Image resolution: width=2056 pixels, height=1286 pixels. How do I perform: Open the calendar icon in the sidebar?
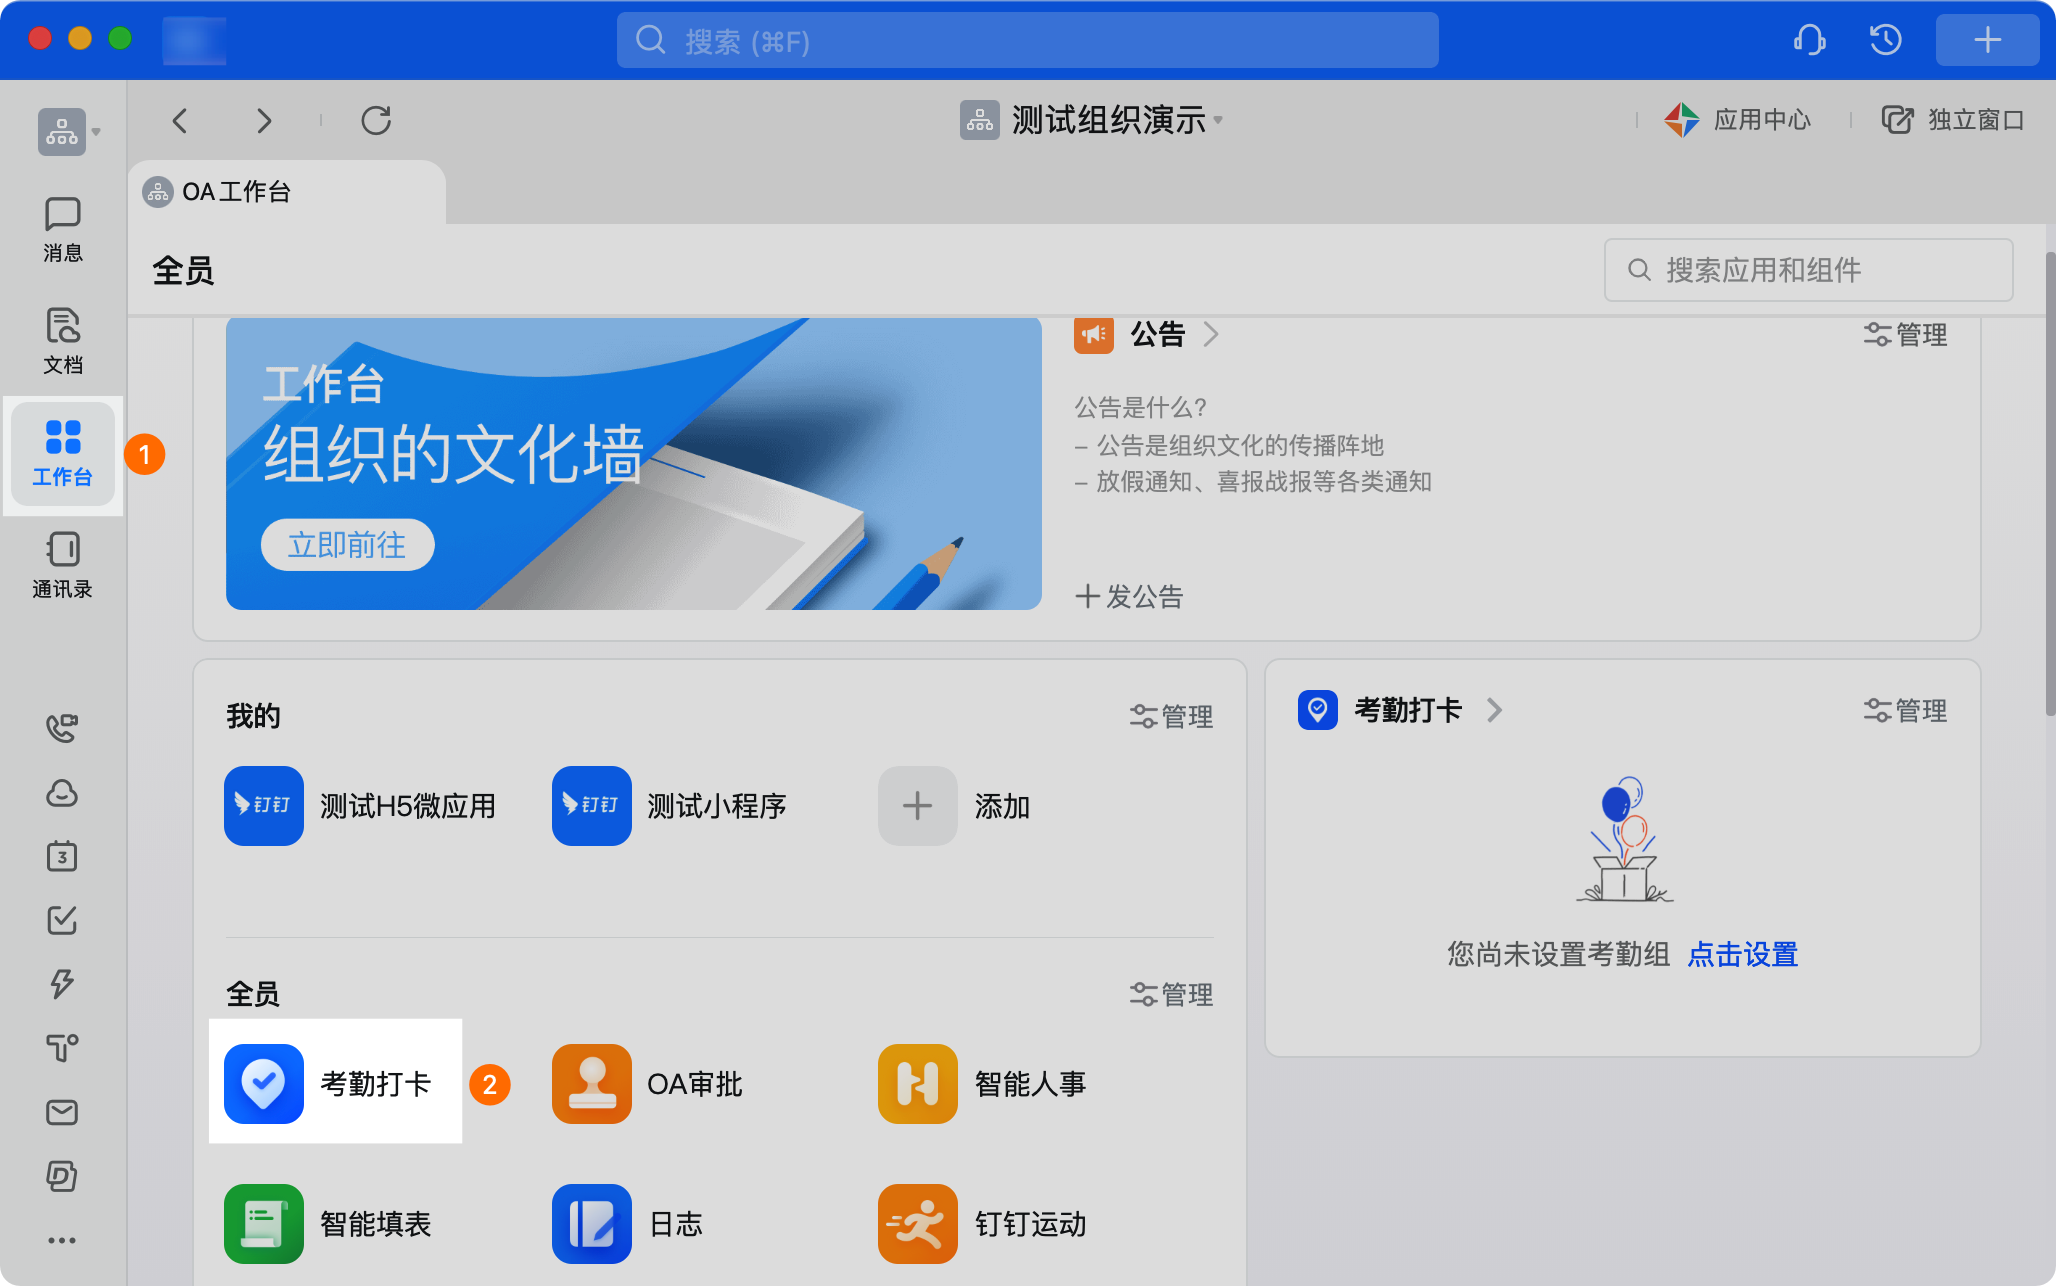click(62, 856)
